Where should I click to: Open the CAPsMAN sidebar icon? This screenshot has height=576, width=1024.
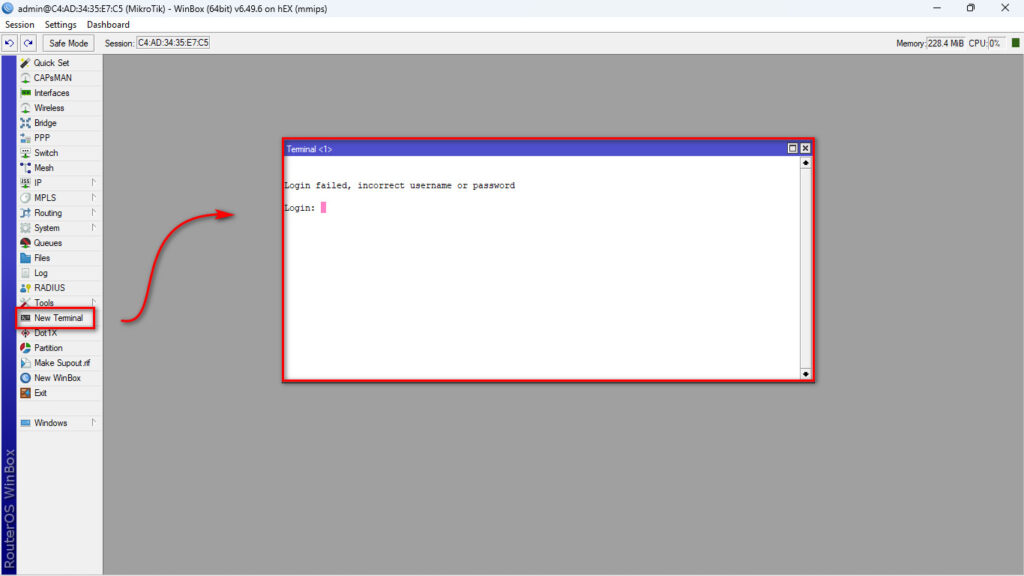(x=26, y=78)
